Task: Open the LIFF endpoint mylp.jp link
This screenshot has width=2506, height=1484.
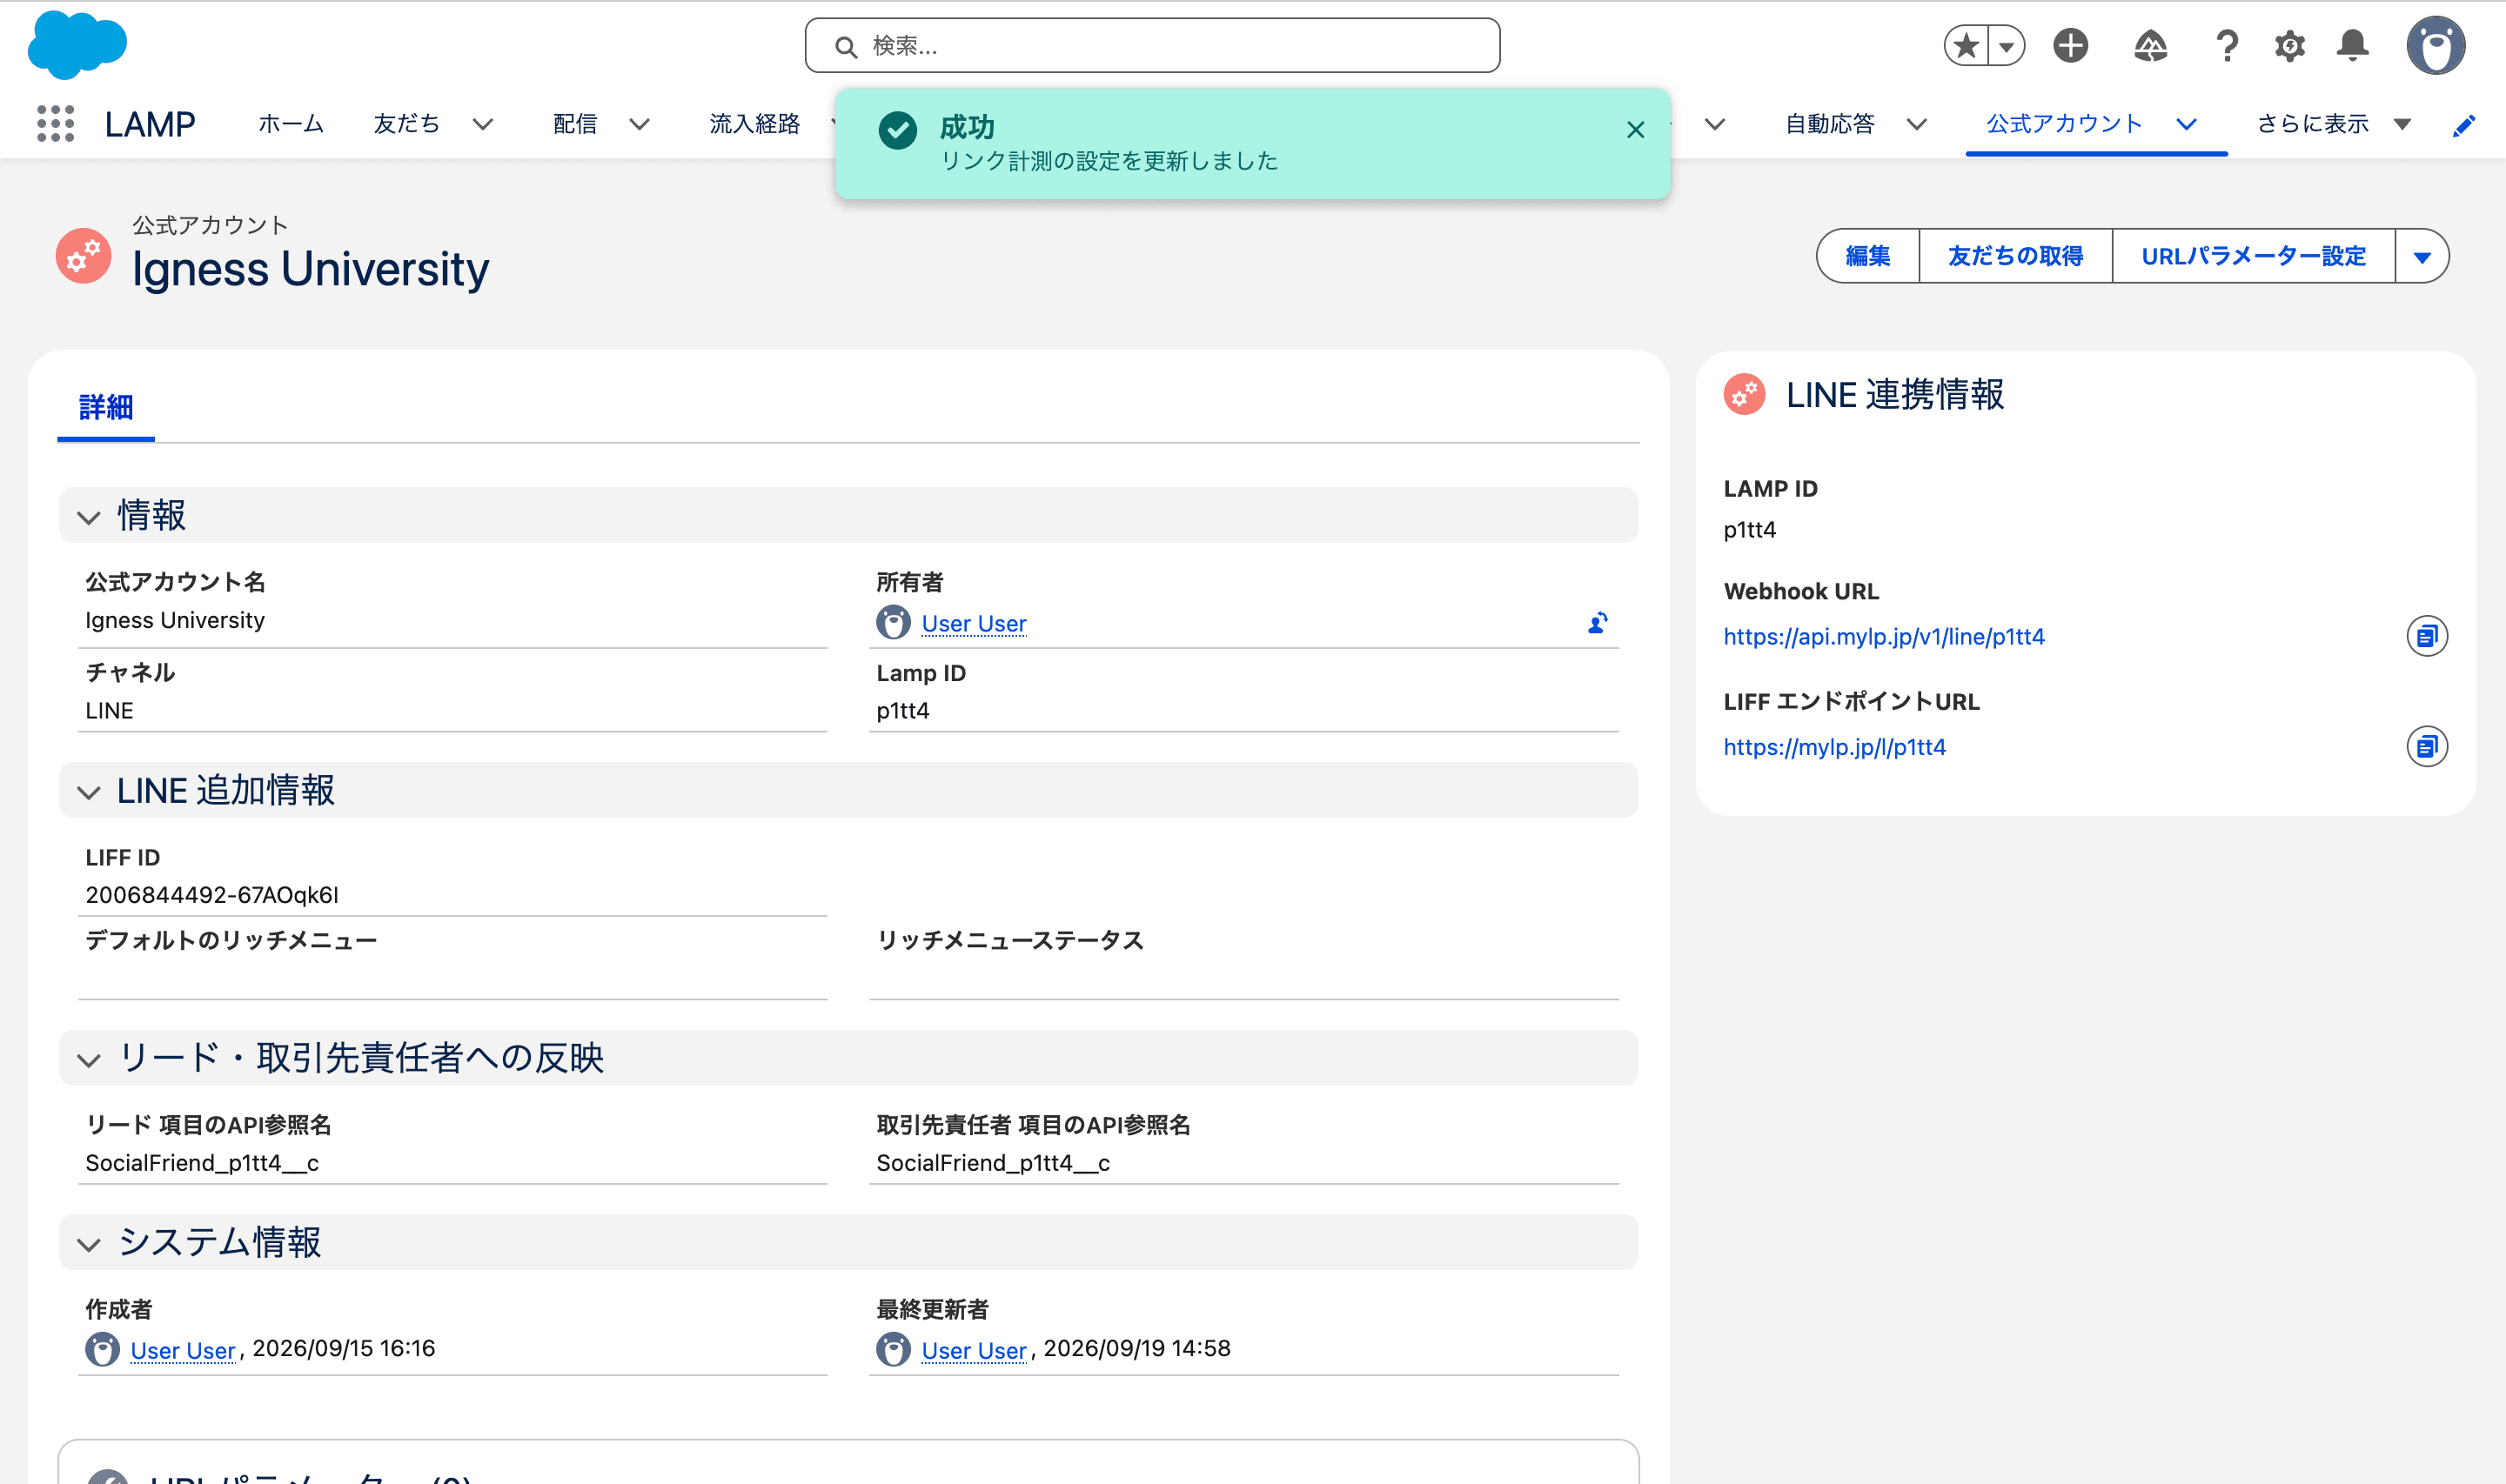Action: coord(1834,747)
